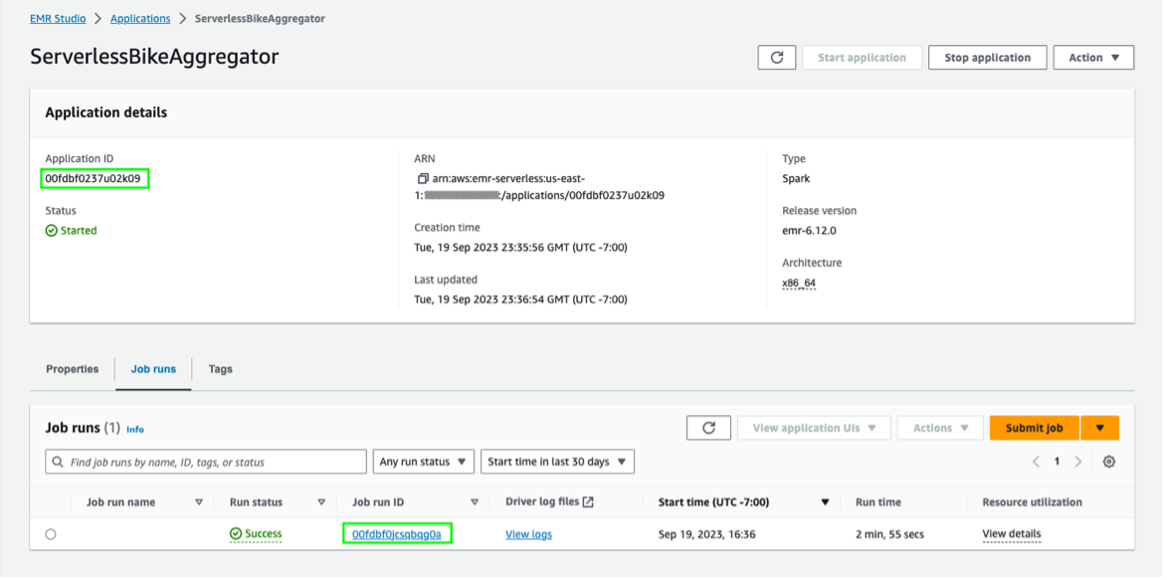Viewport: 1167px width, 580px height.
Task: Go to Applications breadcrumb link
Action: click(x=140, y=18)
